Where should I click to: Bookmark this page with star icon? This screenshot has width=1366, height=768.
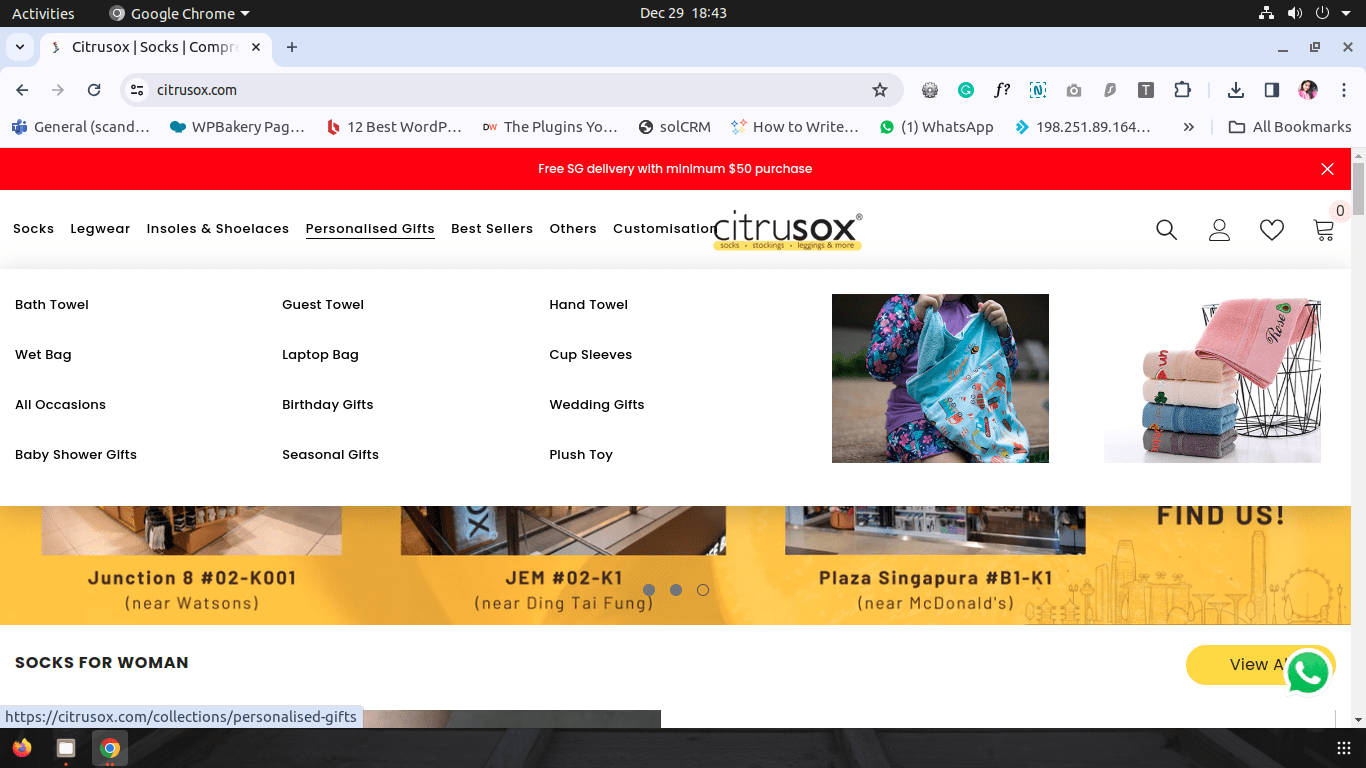[x=880, y=90]
